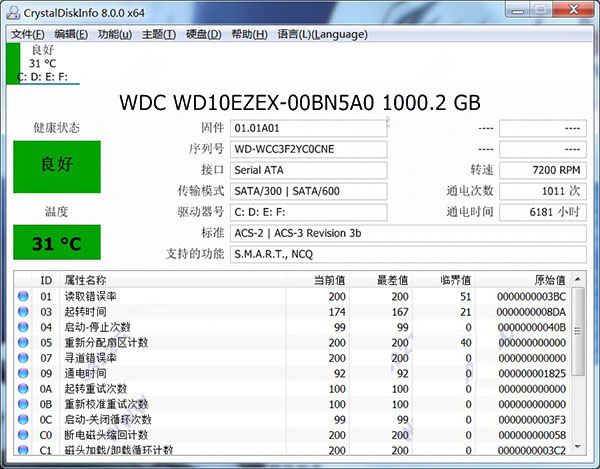Select the 启动-停止次数 attribute row
Image resolution: width=600 pixels, height=469 pixels.
click(293, 327)
